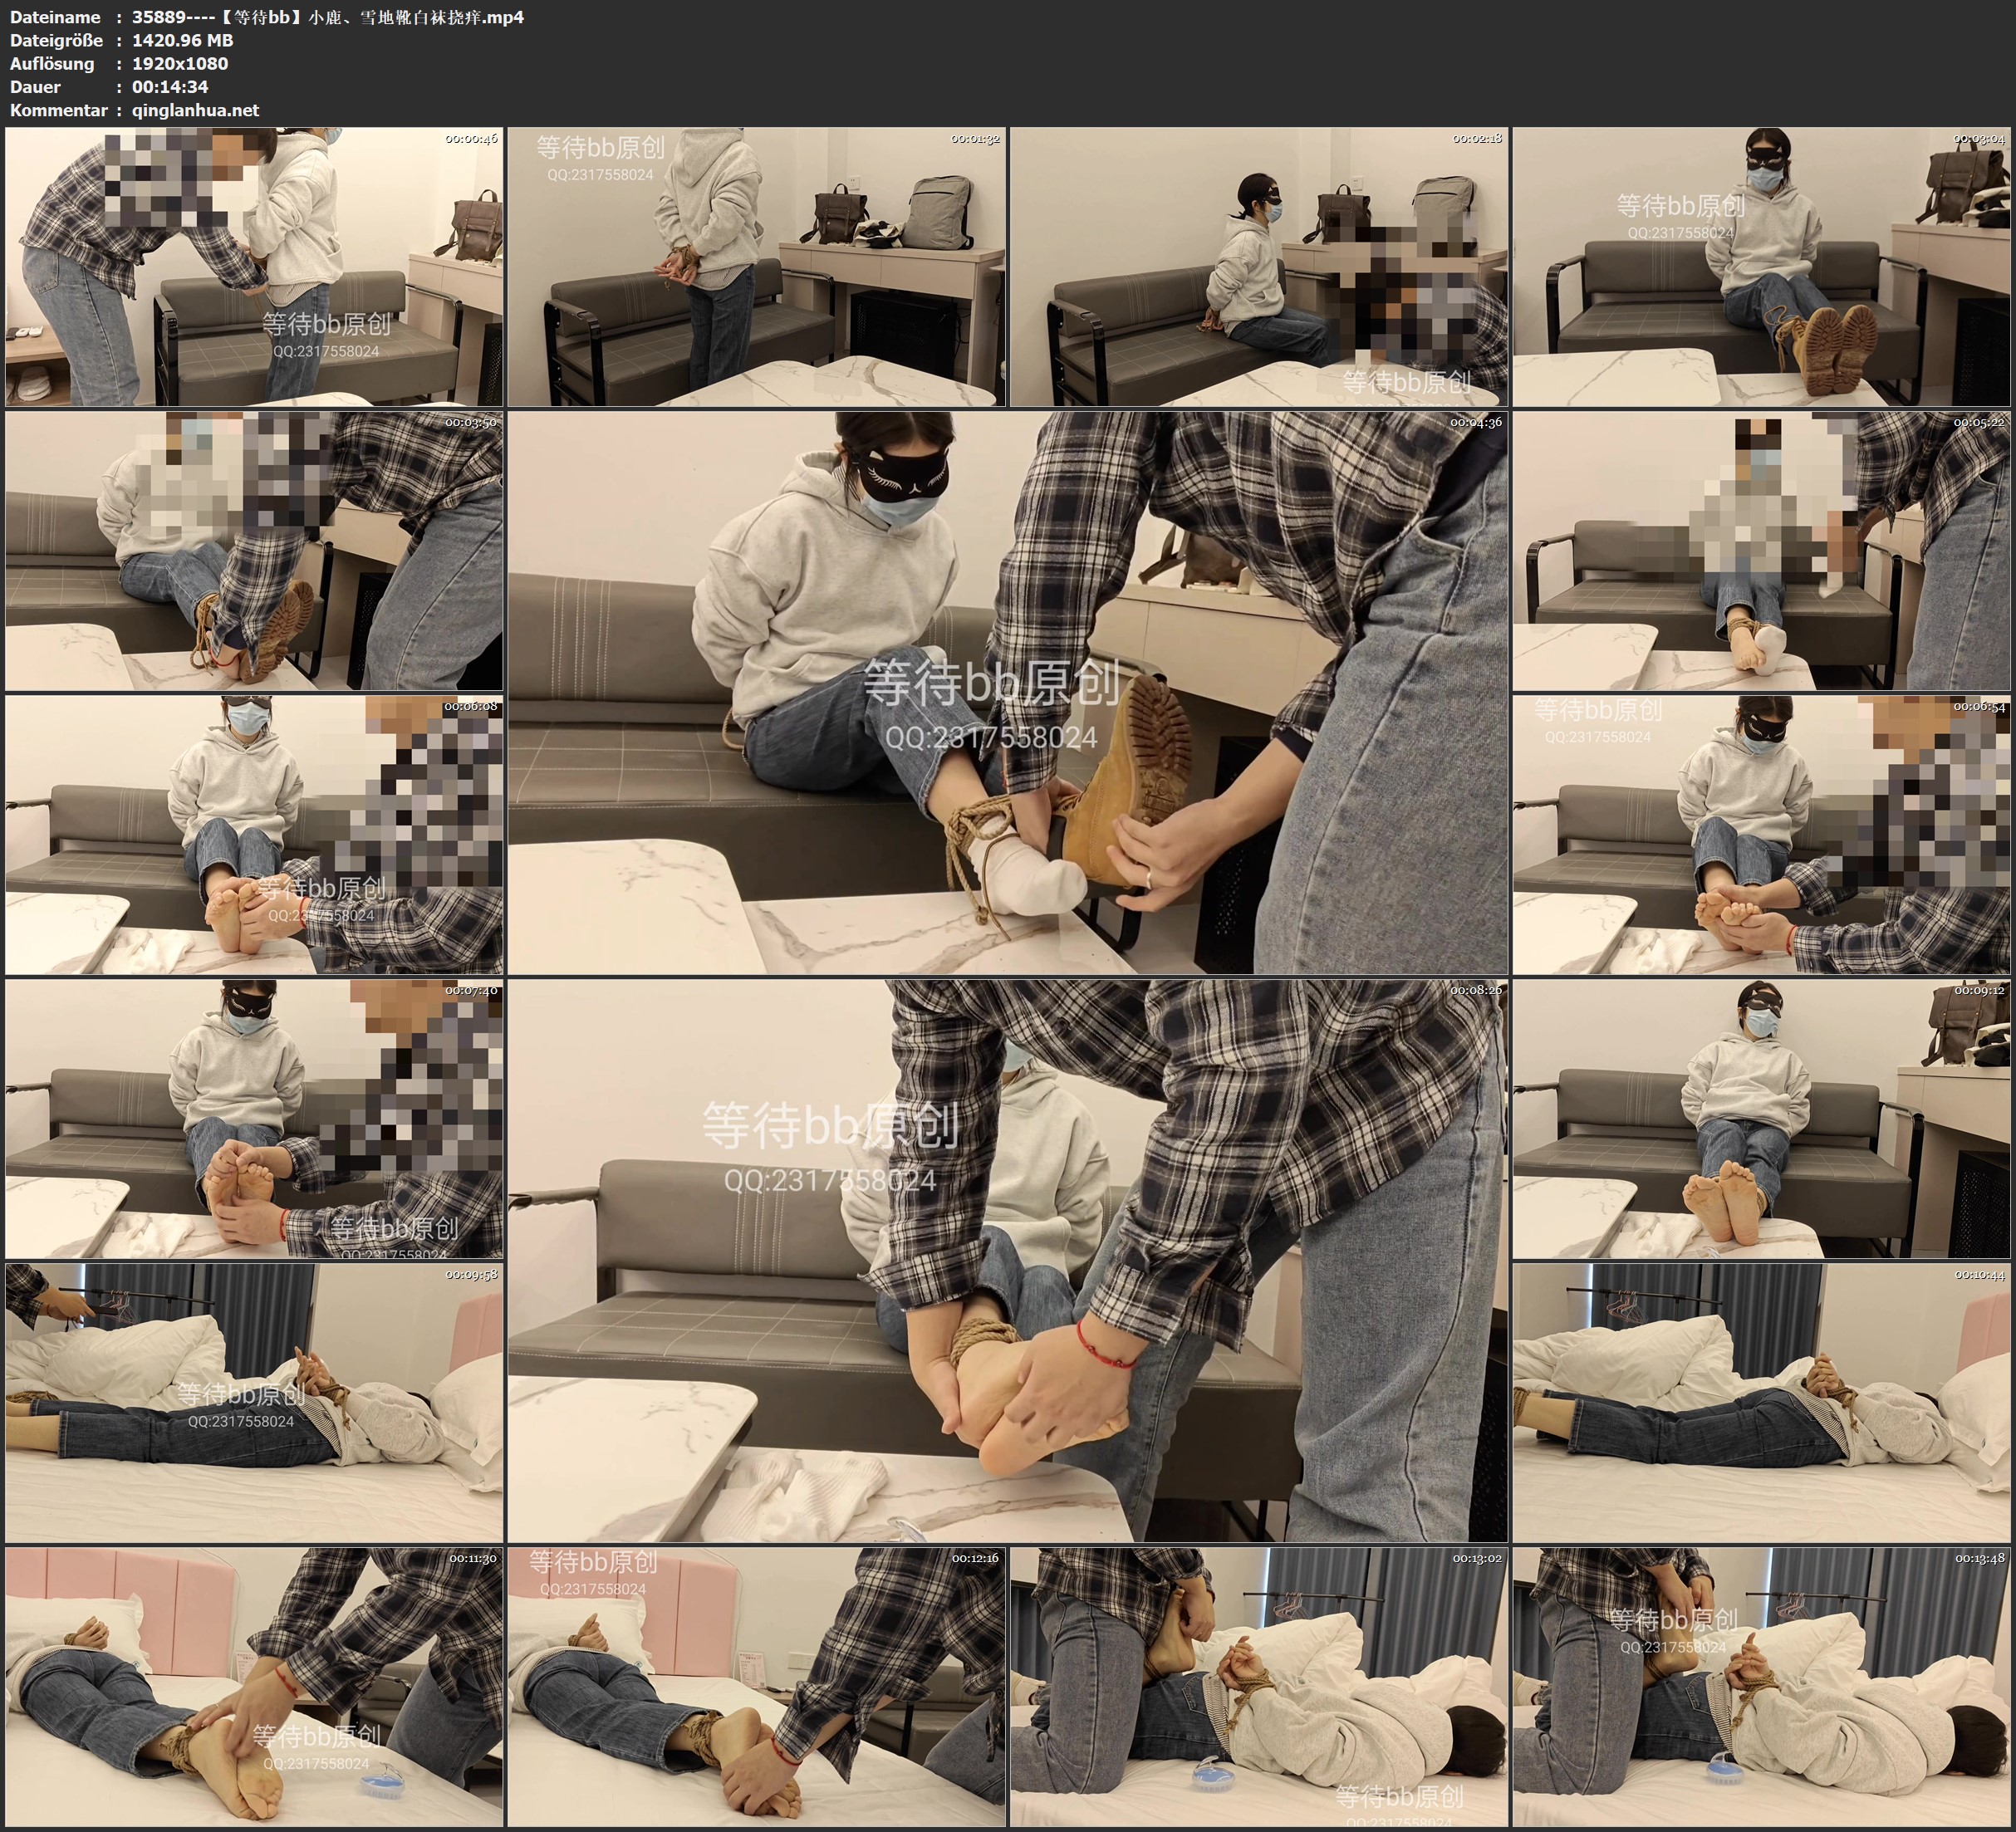
Task: Select the frame marked 00:01:32
Action: 756,266
